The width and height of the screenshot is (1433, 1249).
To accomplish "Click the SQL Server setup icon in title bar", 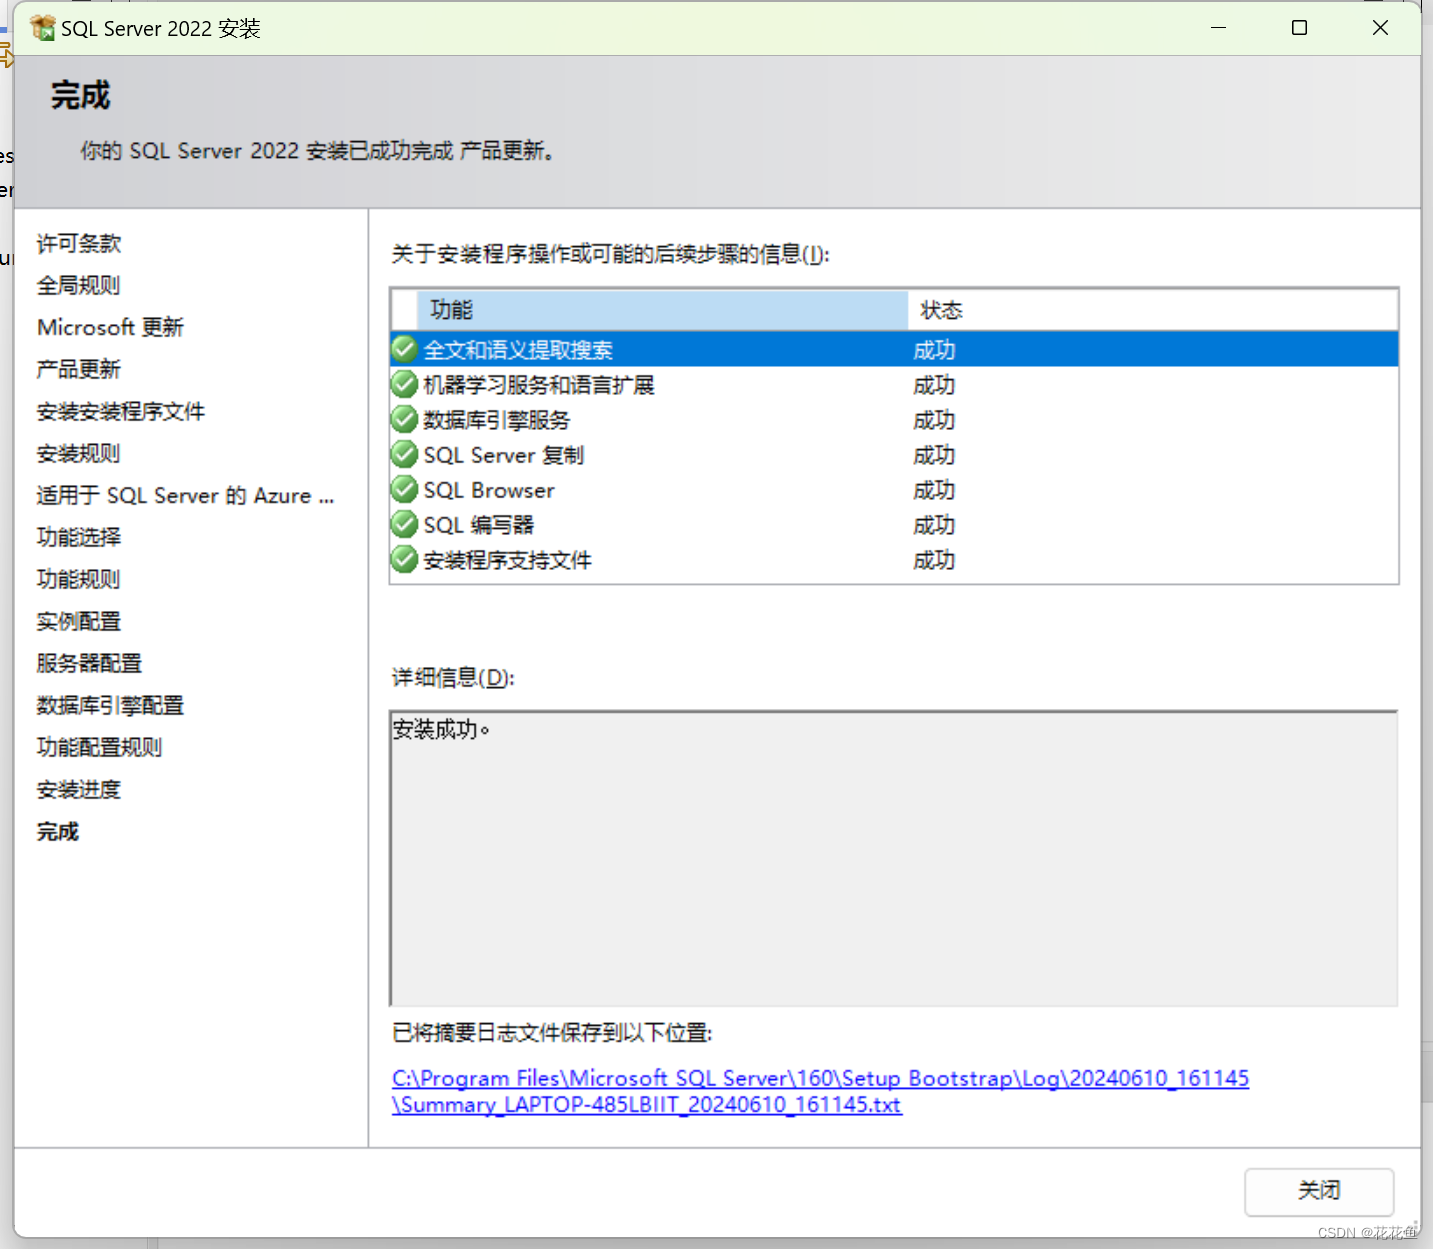I will (x=43, y=28).
